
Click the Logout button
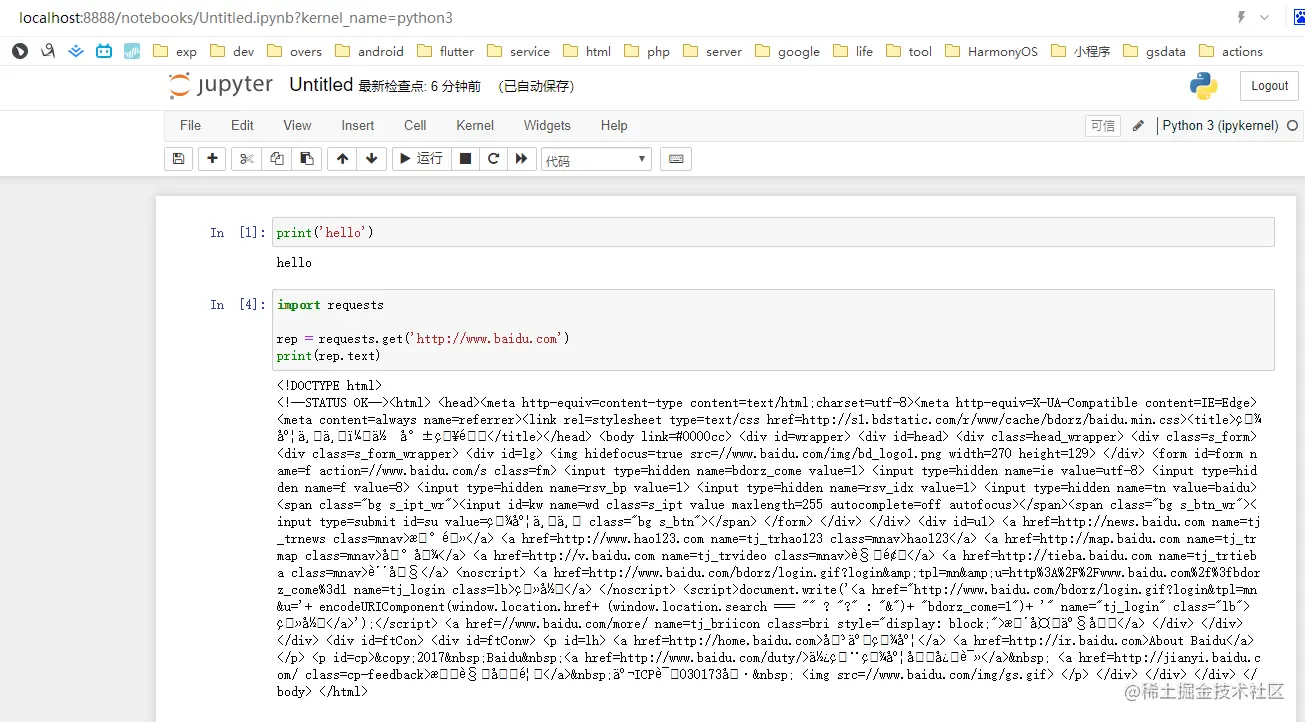coord(1269,86)
